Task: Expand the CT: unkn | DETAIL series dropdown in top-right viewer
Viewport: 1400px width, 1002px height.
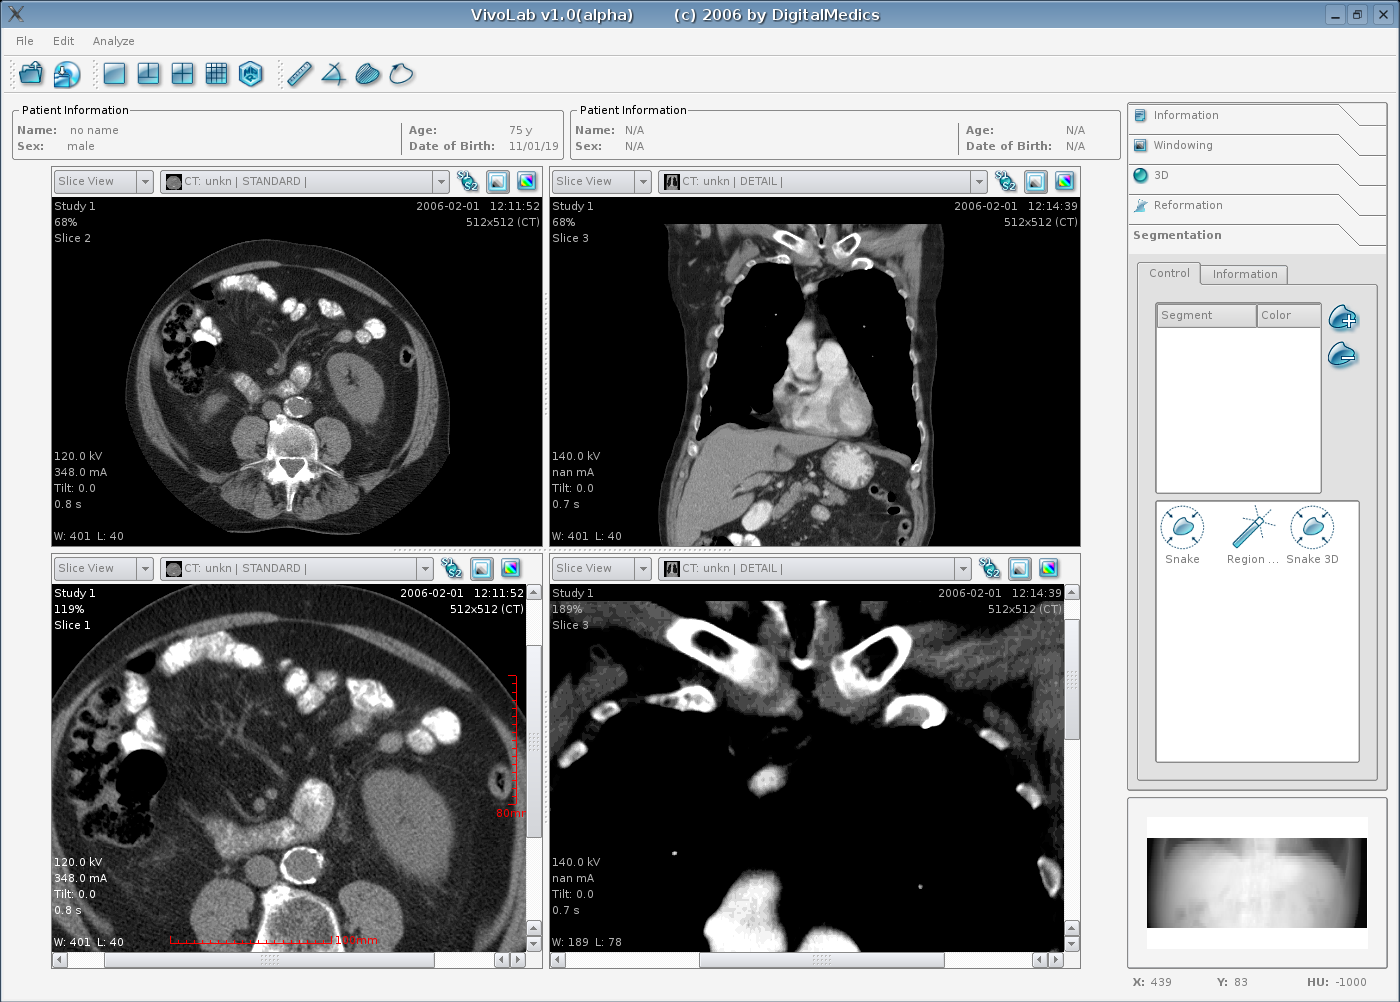Action: pyautogui.click(x=978, y=181)
